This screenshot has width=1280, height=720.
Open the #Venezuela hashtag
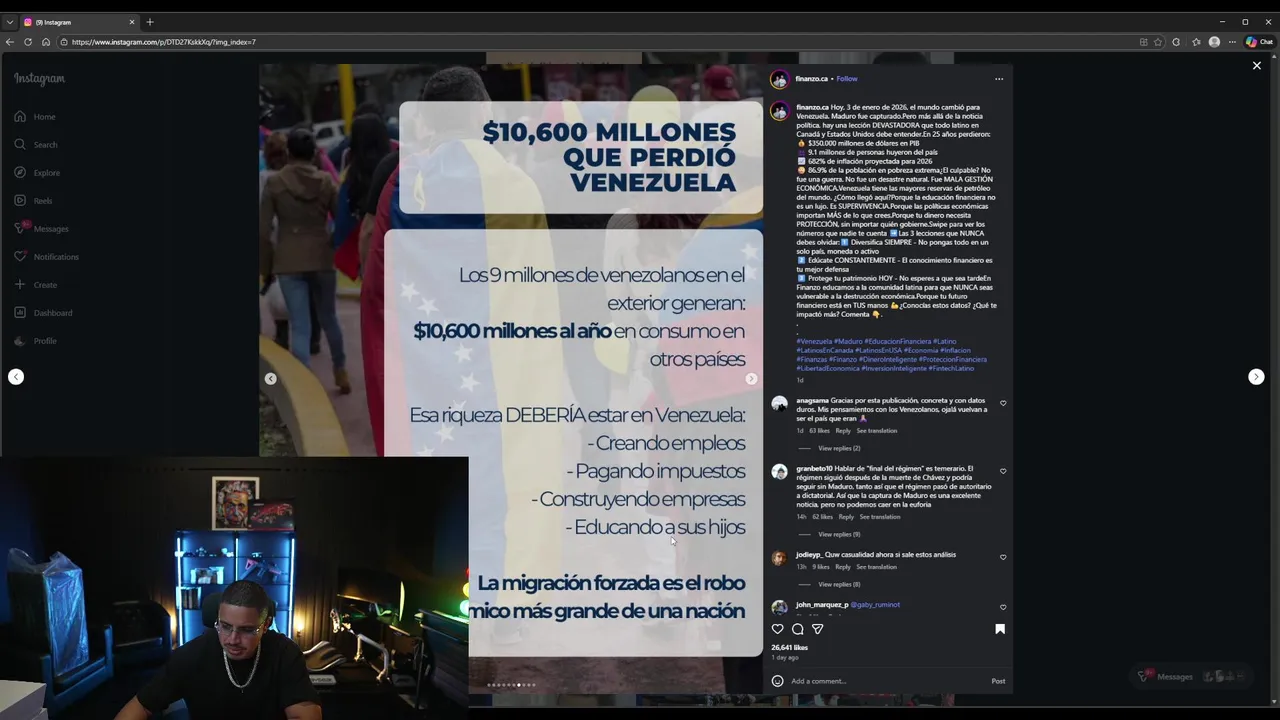[814, 342]
